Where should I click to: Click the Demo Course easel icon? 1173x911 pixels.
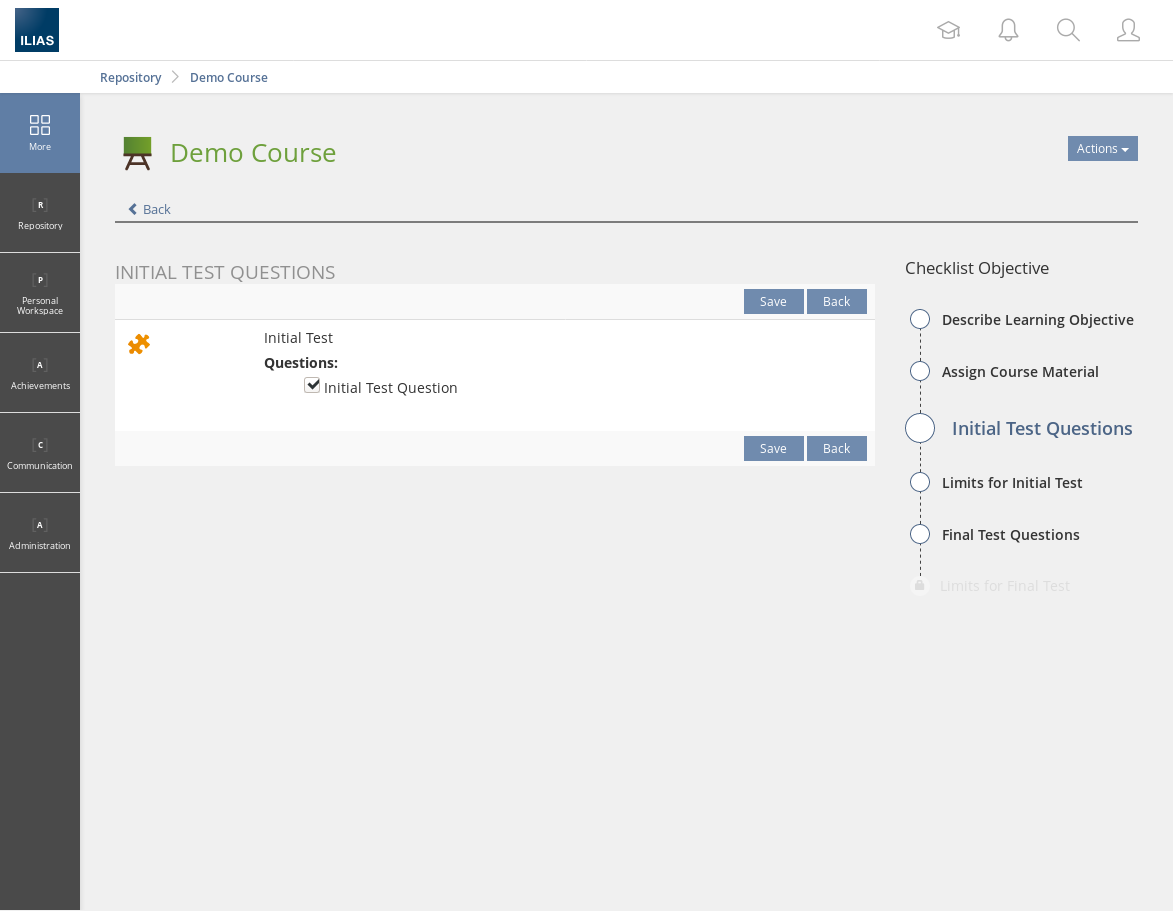138,153
